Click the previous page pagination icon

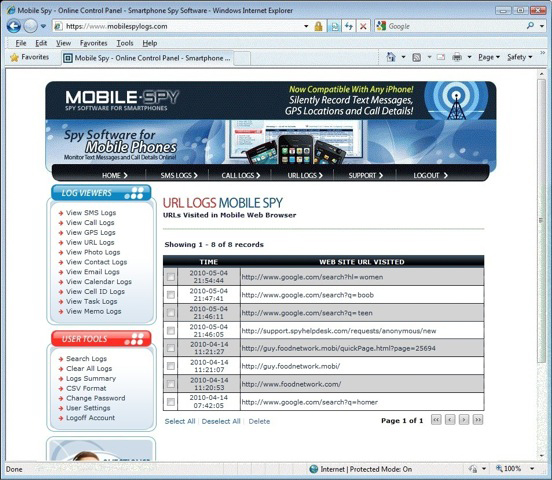coord(450,420)
